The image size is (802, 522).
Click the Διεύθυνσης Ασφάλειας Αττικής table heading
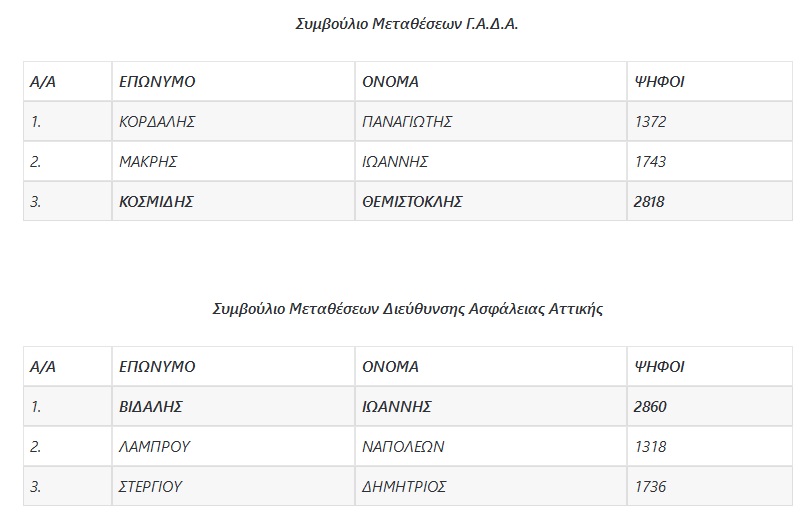point(408,309)
